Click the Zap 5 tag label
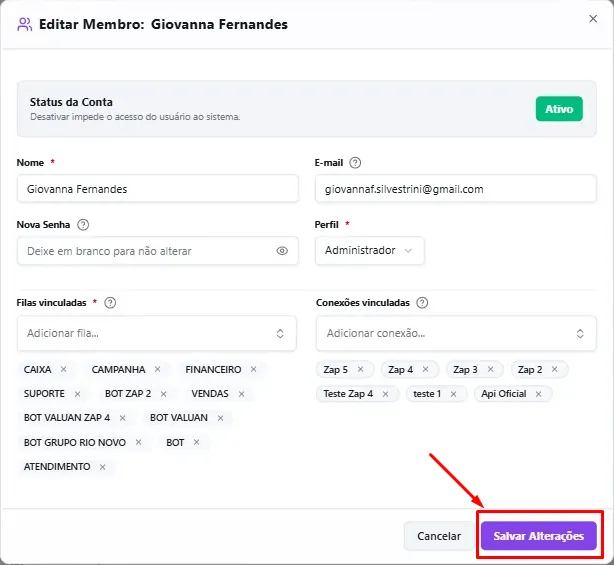Image resolution: width=614 pixels, height=565 pixels. pos(336,370)
